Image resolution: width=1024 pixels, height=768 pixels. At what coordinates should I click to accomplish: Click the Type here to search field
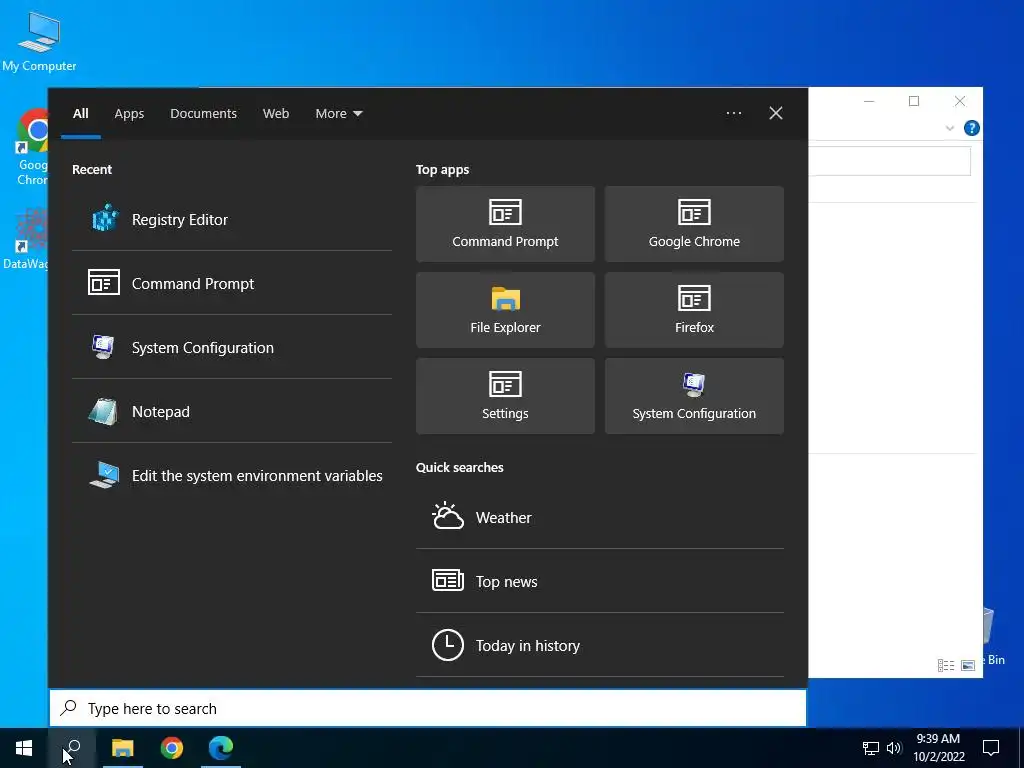coord(428,708)
